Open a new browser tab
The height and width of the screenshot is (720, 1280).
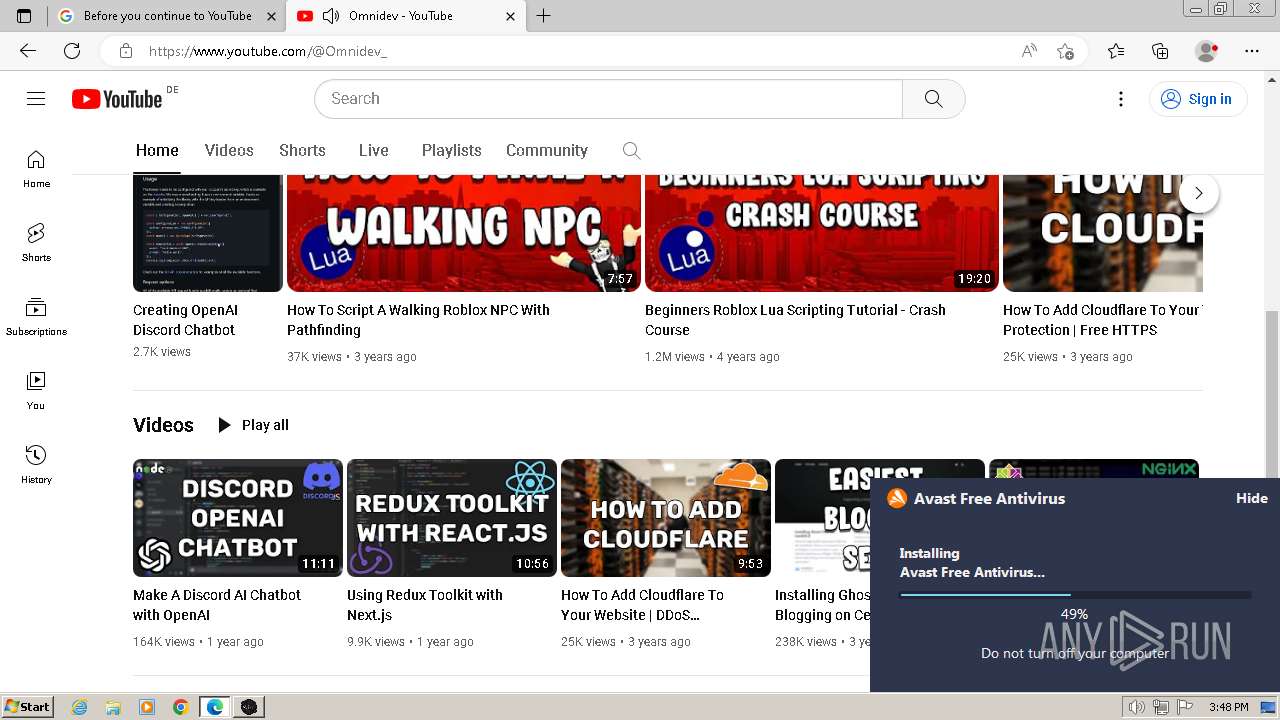tap(543, 15)
